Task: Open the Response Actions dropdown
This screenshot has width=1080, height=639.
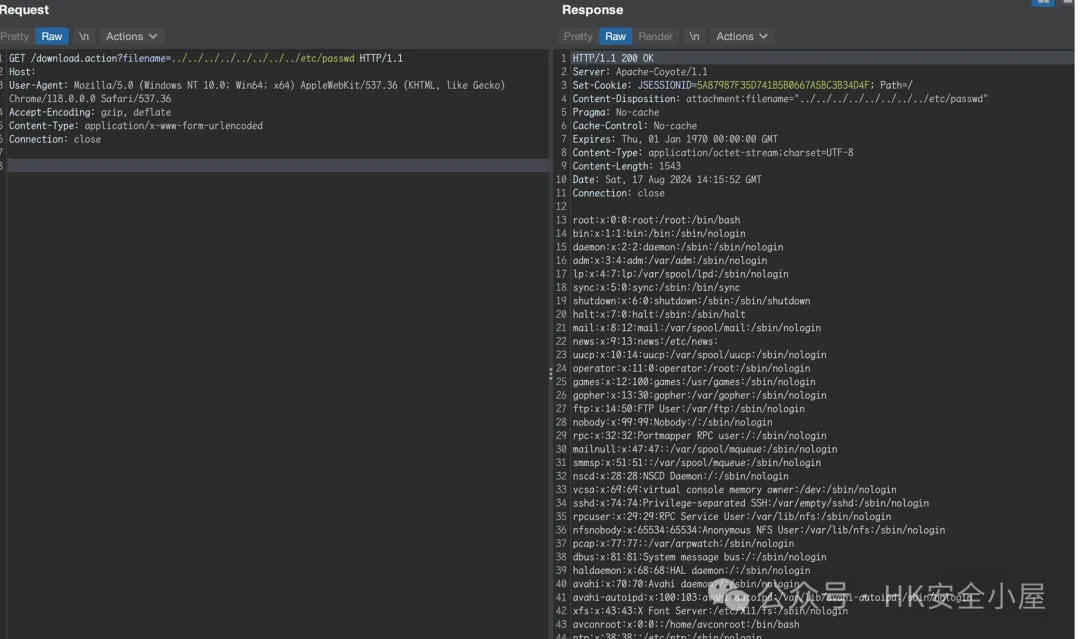Action: click(741, 36)
